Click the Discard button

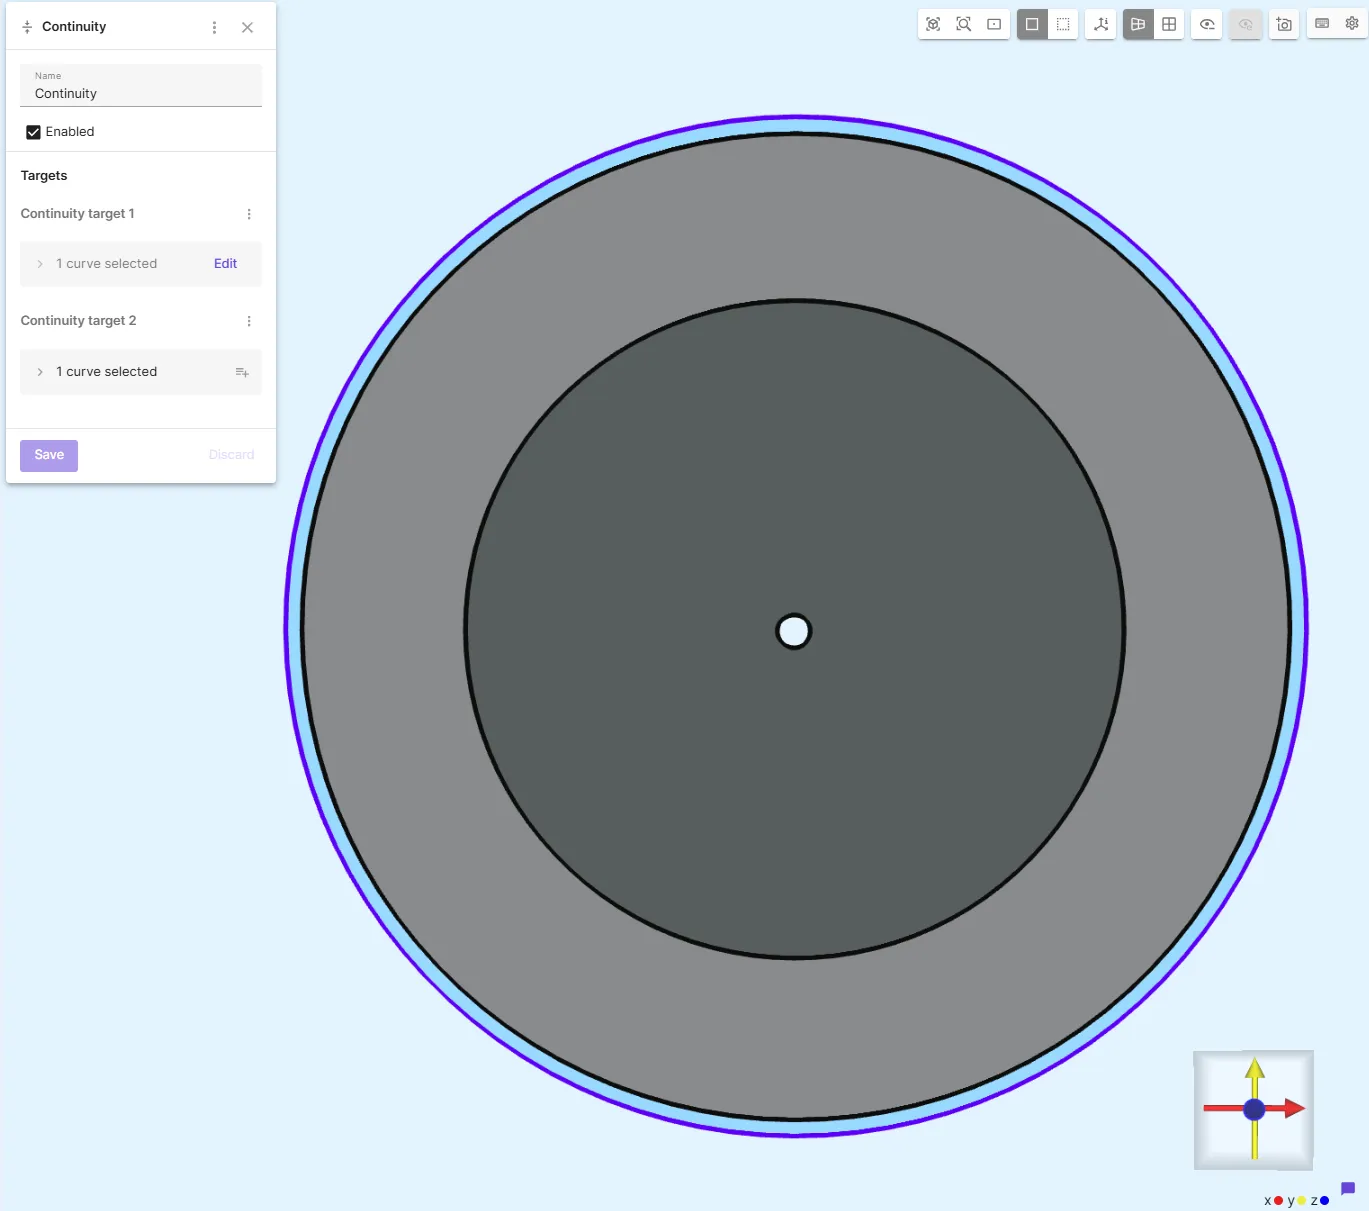[x=232, y=455]
